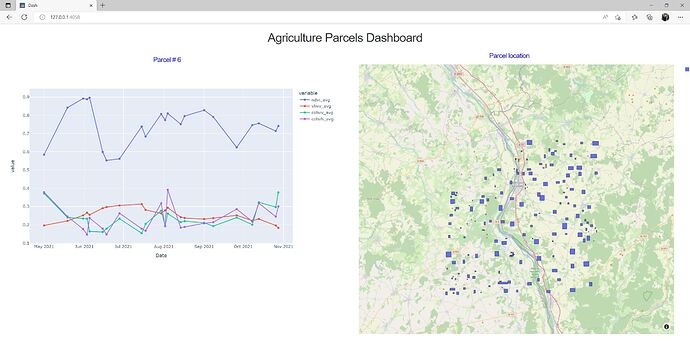Click the 'Sep 2021' x-axis label

[204, 246]
